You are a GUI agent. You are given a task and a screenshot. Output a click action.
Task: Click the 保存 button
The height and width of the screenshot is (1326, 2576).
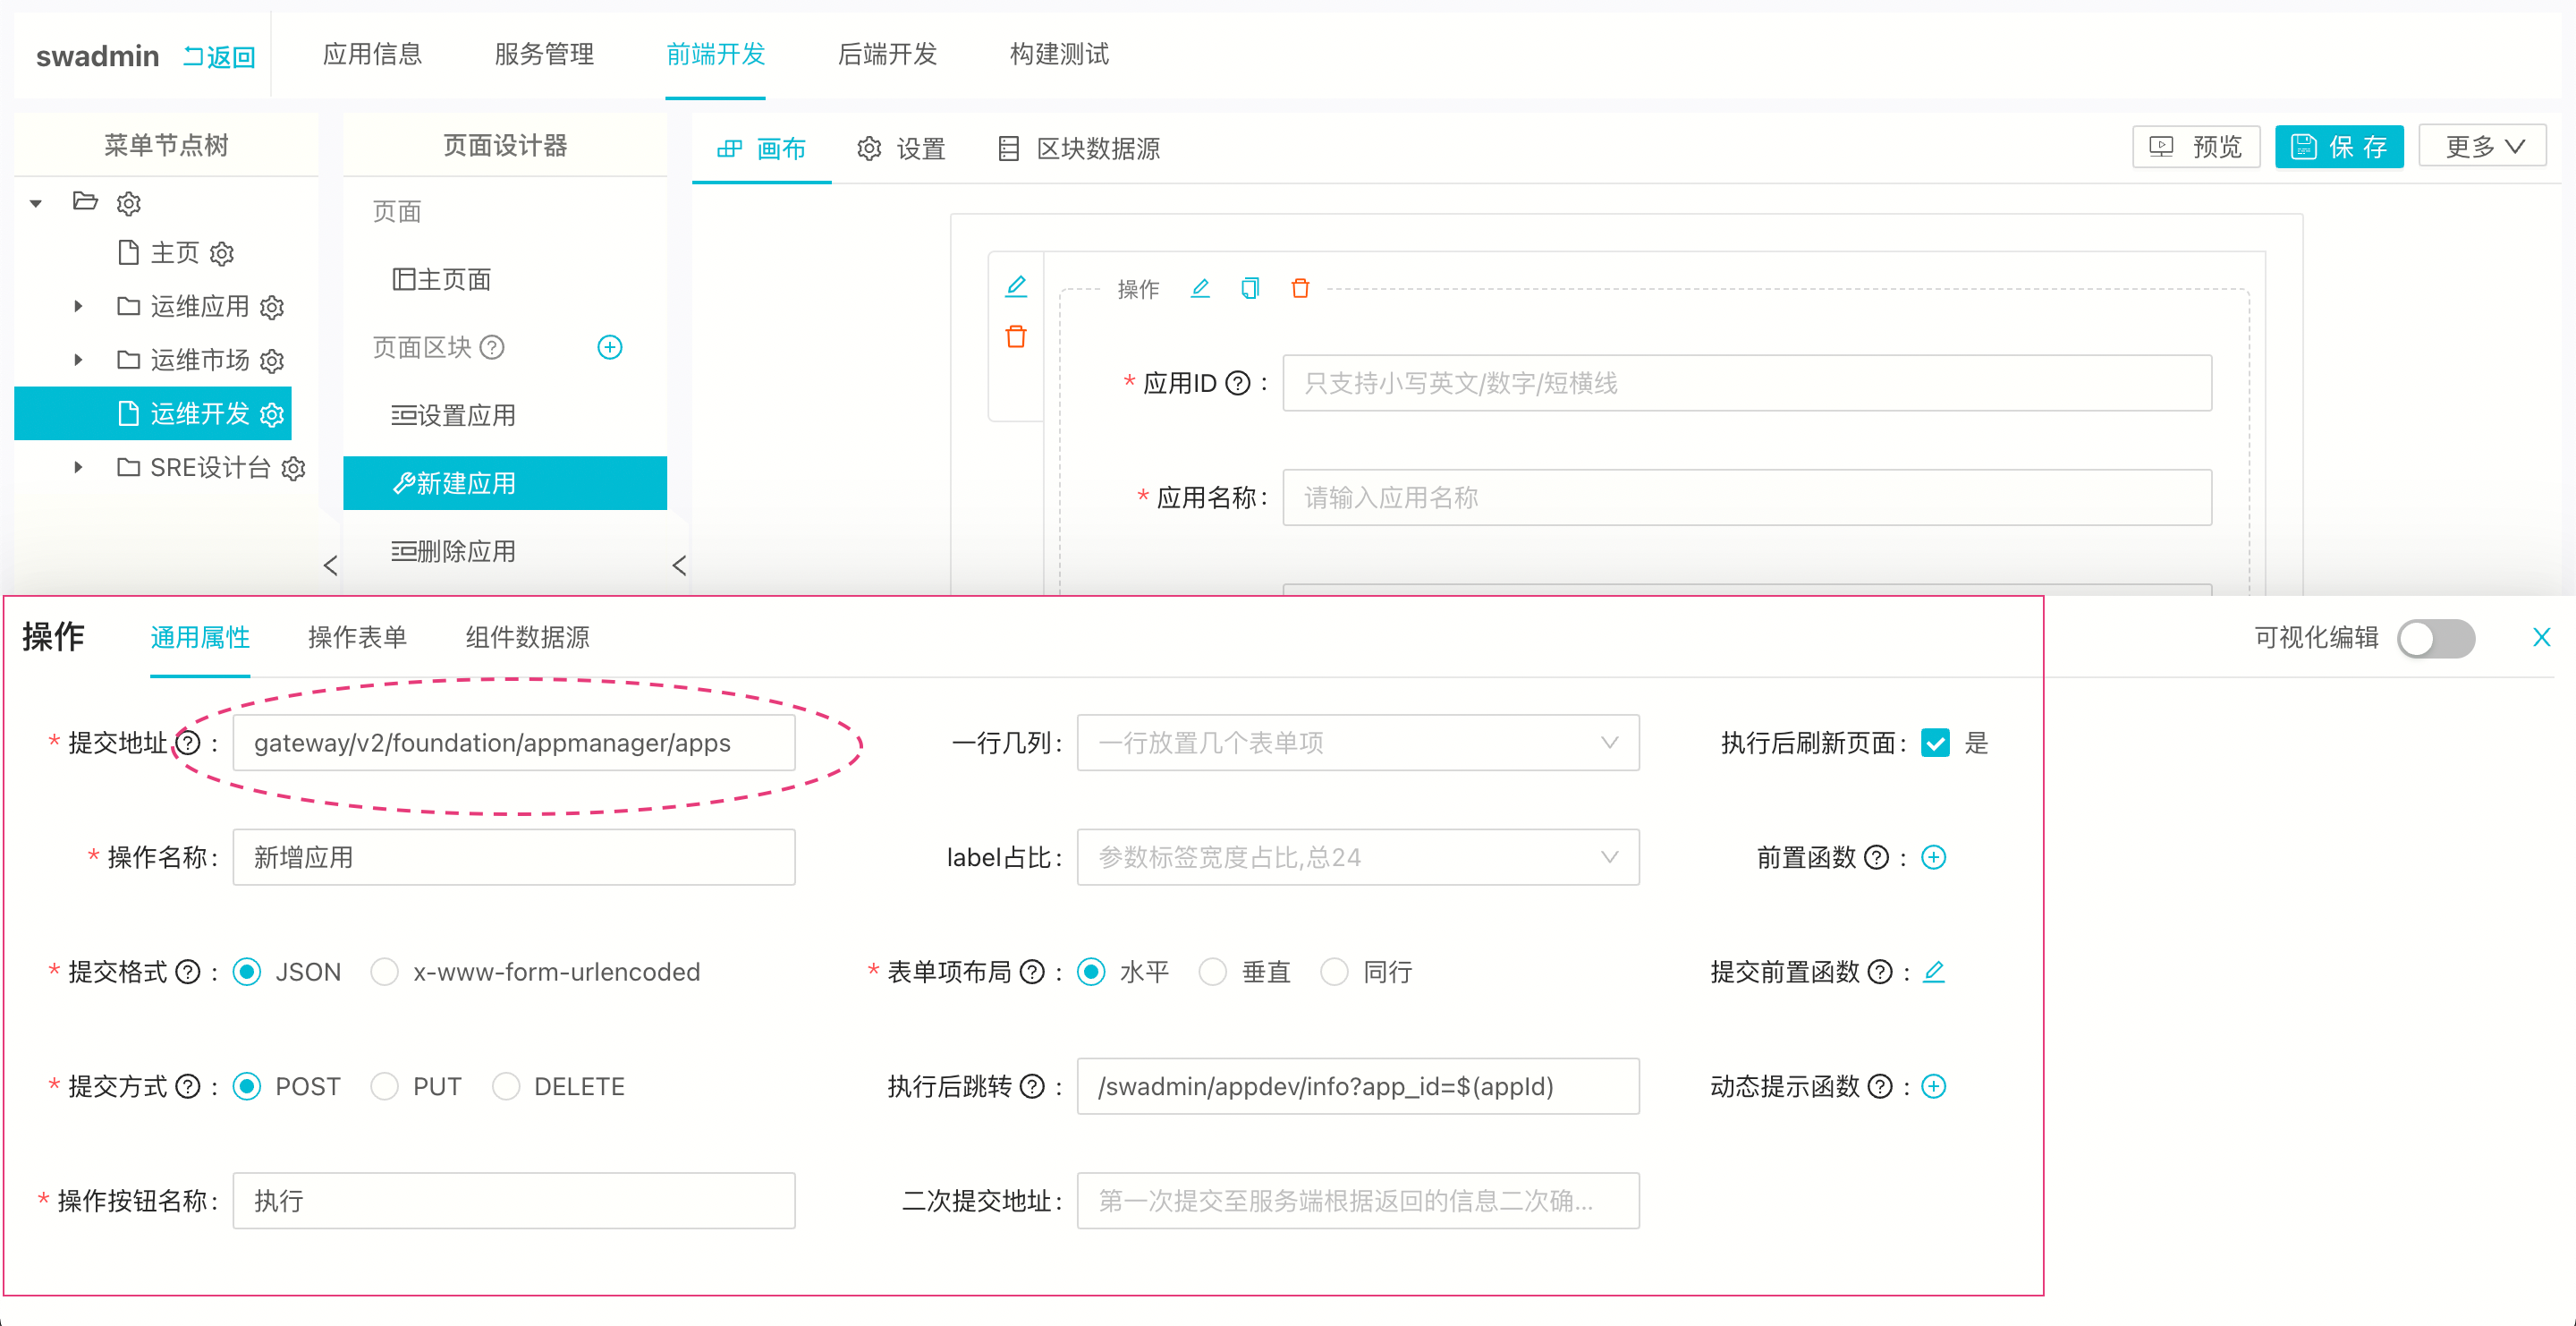pyautogui.click(x=2338, y=147)
